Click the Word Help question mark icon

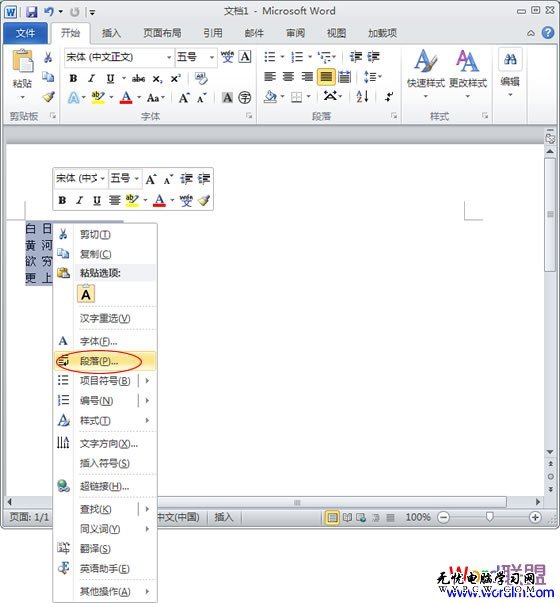pyautogui.click(x=548, y=33)
